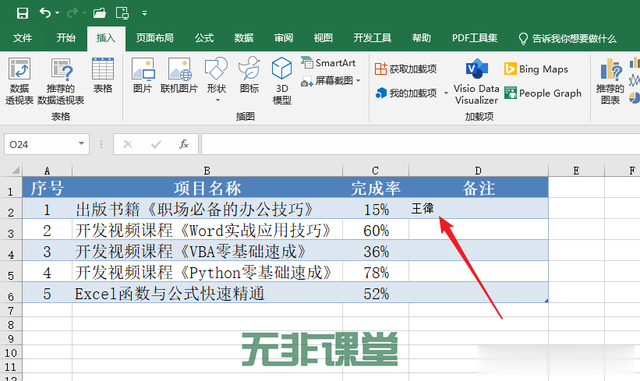Click inside the formula bar input
The width and height of the screenshot is (640, 381).
(420, 144)
